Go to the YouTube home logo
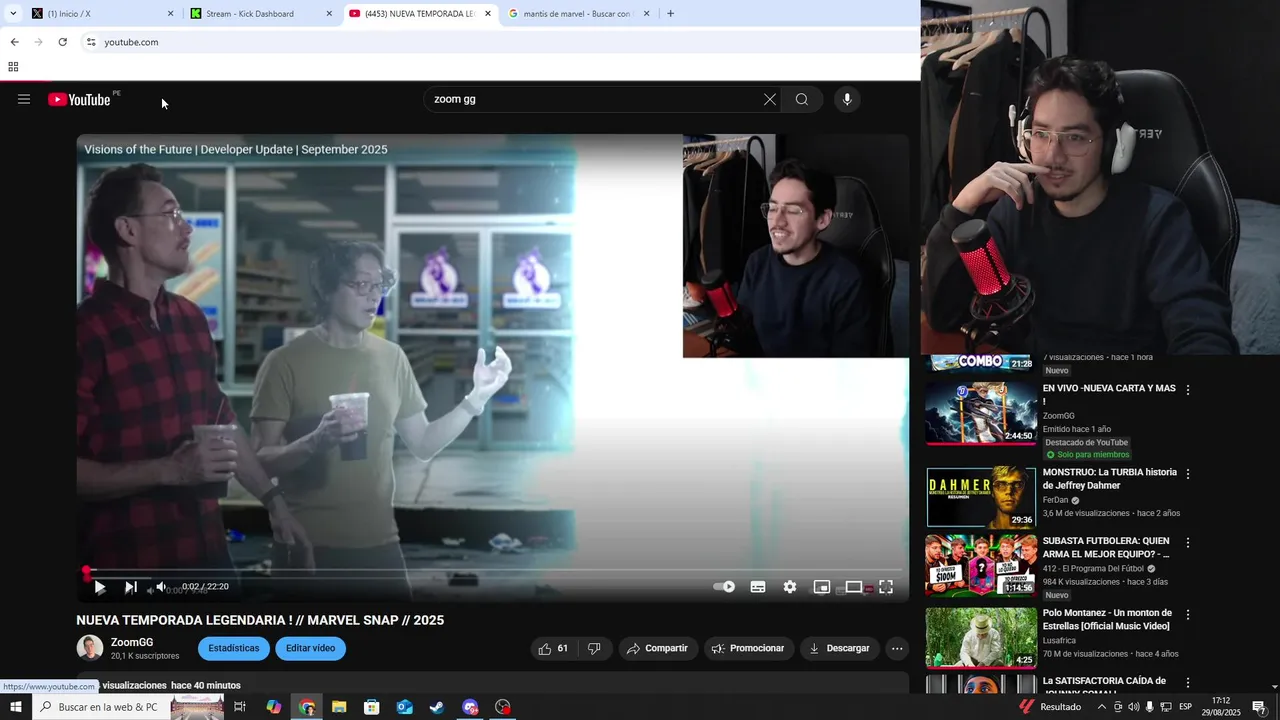The height and width of the screenshot is (720, 1280). tap(79, 99)
